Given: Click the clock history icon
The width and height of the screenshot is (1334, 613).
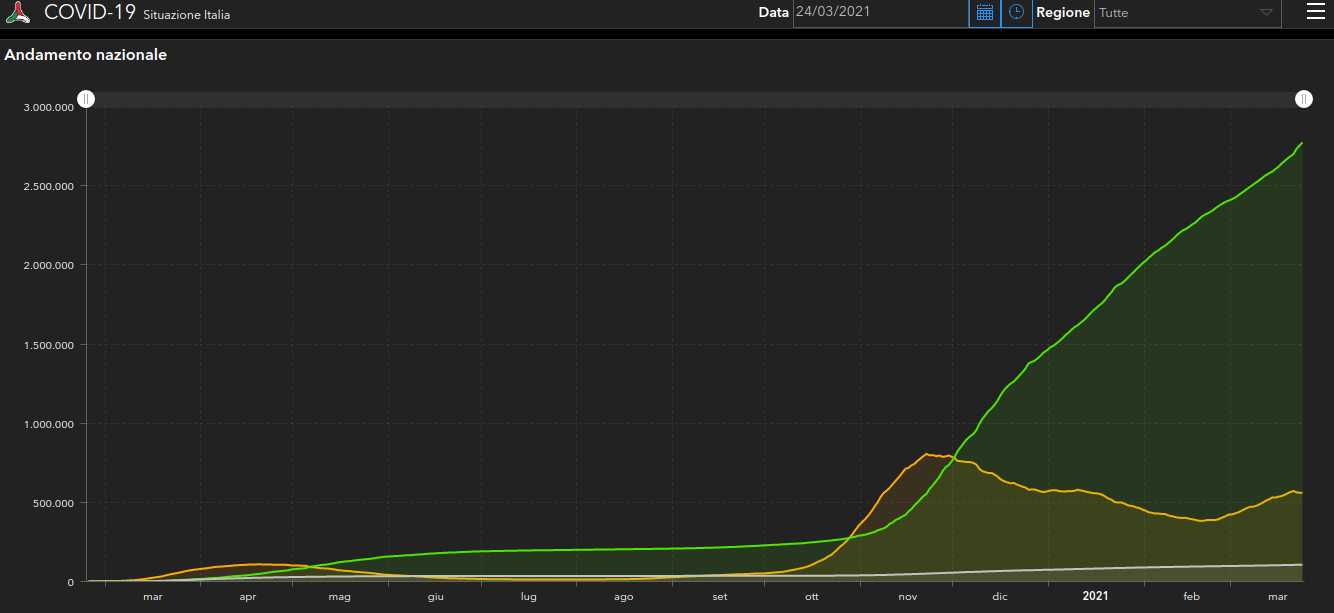Looking at the screenshot, I should [x=1016, y=13].
